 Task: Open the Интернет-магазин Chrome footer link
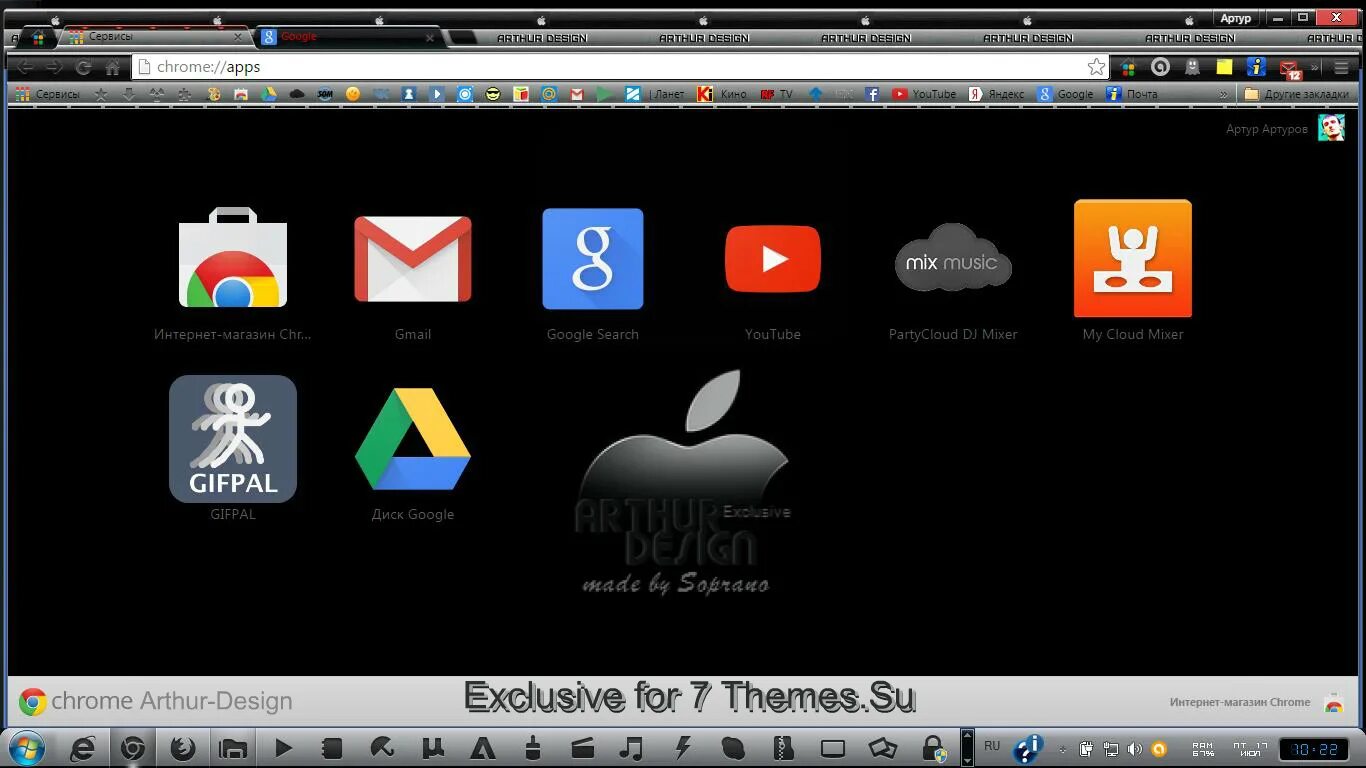[1256, 702]
